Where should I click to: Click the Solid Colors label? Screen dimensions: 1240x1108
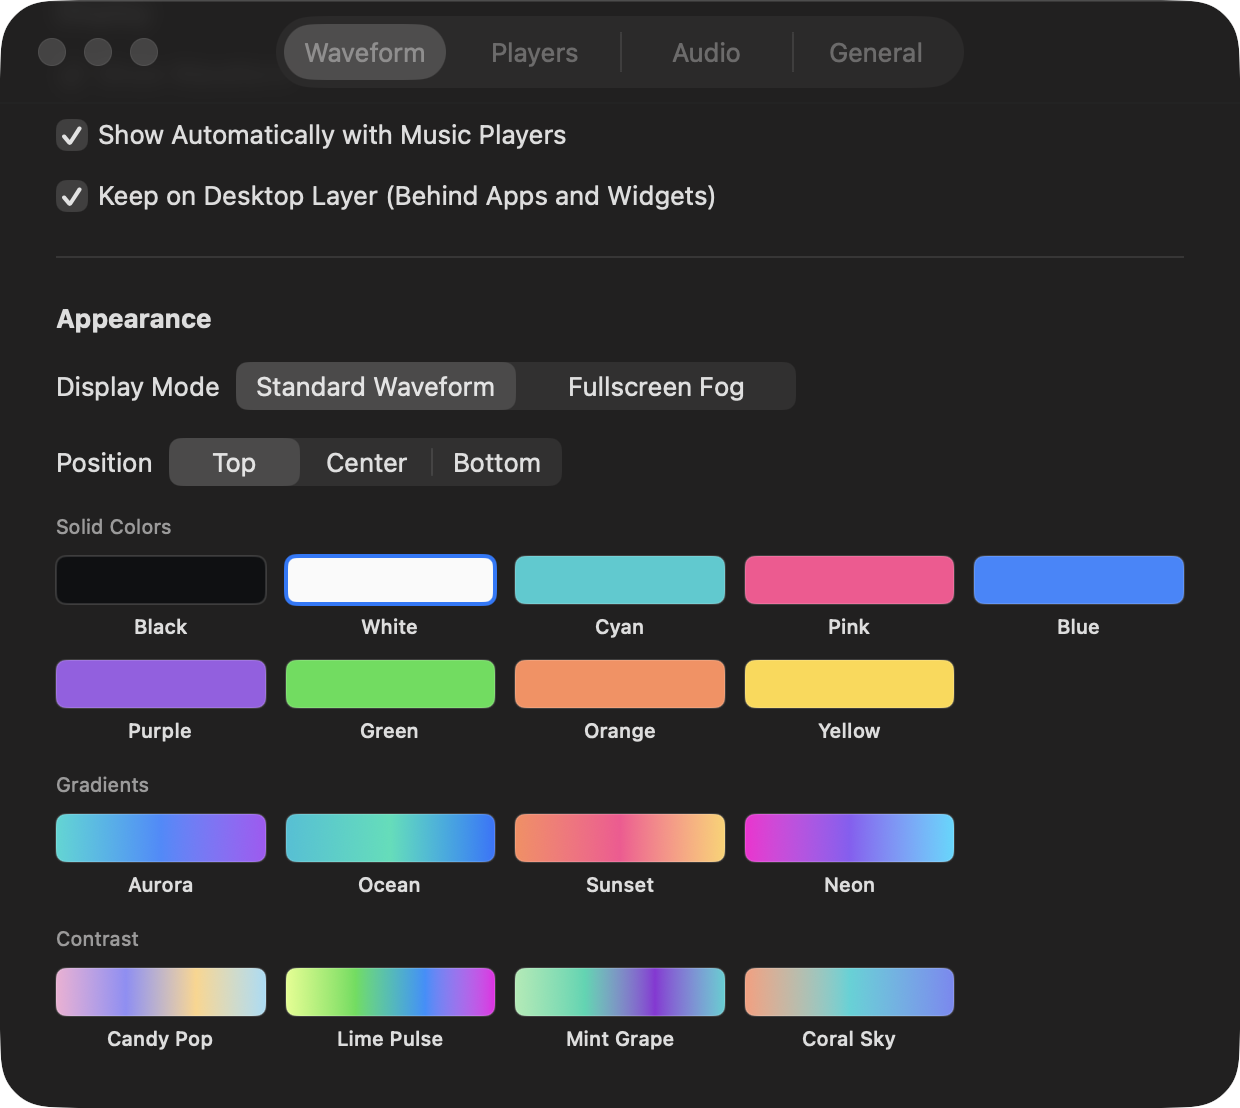click(x=114, y=527)
